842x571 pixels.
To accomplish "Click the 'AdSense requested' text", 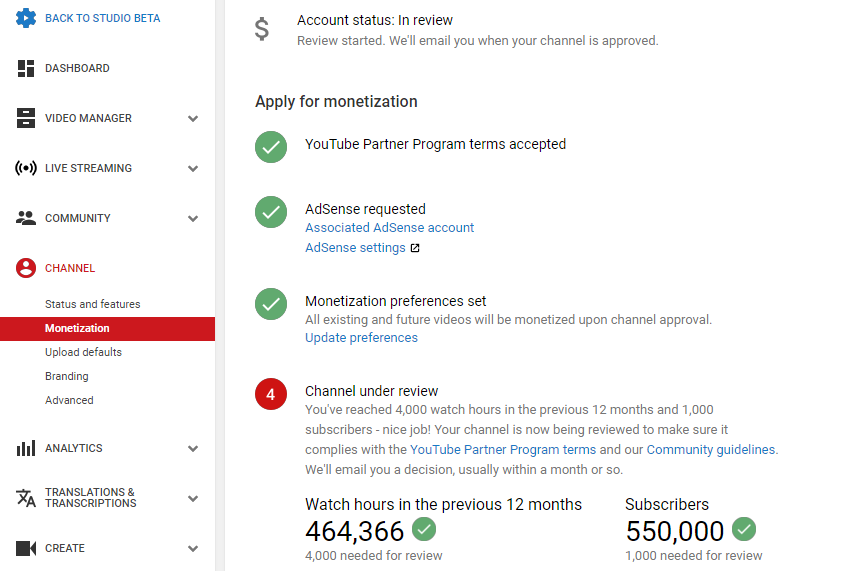I will [x=365, y=209].
